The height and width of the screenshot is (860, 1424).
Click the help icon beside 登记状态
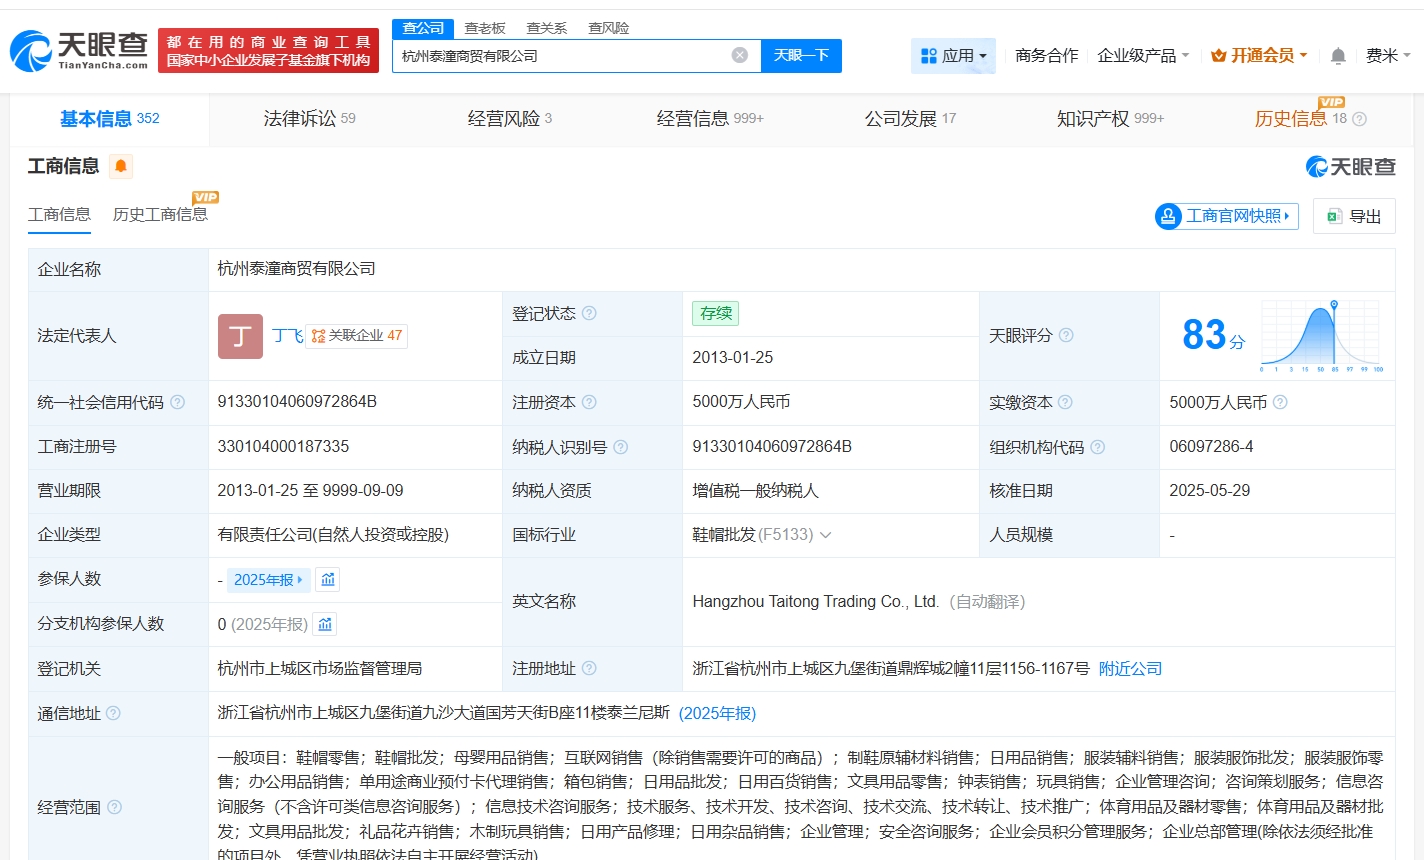pos(590,313)
